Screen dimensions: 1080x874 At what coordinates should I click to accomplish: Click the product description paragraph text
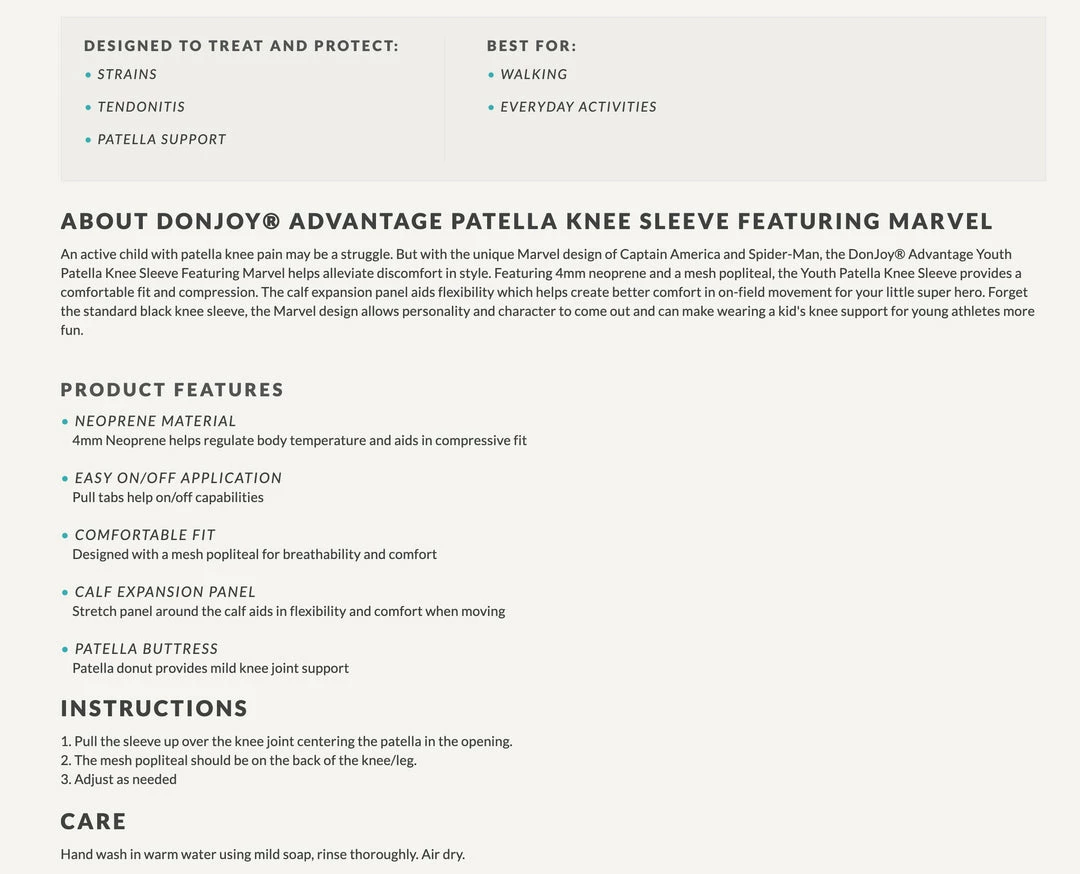(x=546, y=292)
